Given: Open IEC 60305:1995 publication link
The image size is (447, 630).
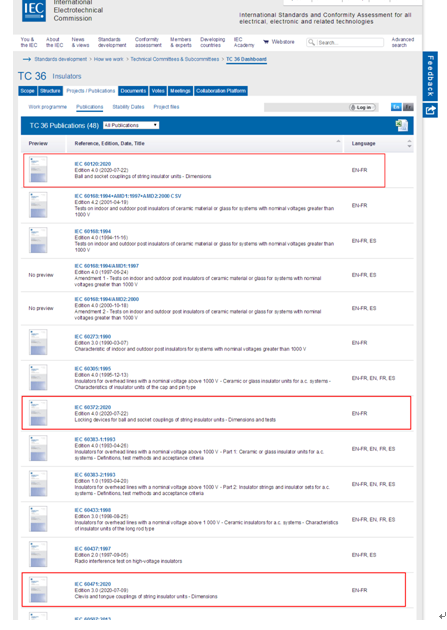Looking at the screenshot, I should [93, 368].
